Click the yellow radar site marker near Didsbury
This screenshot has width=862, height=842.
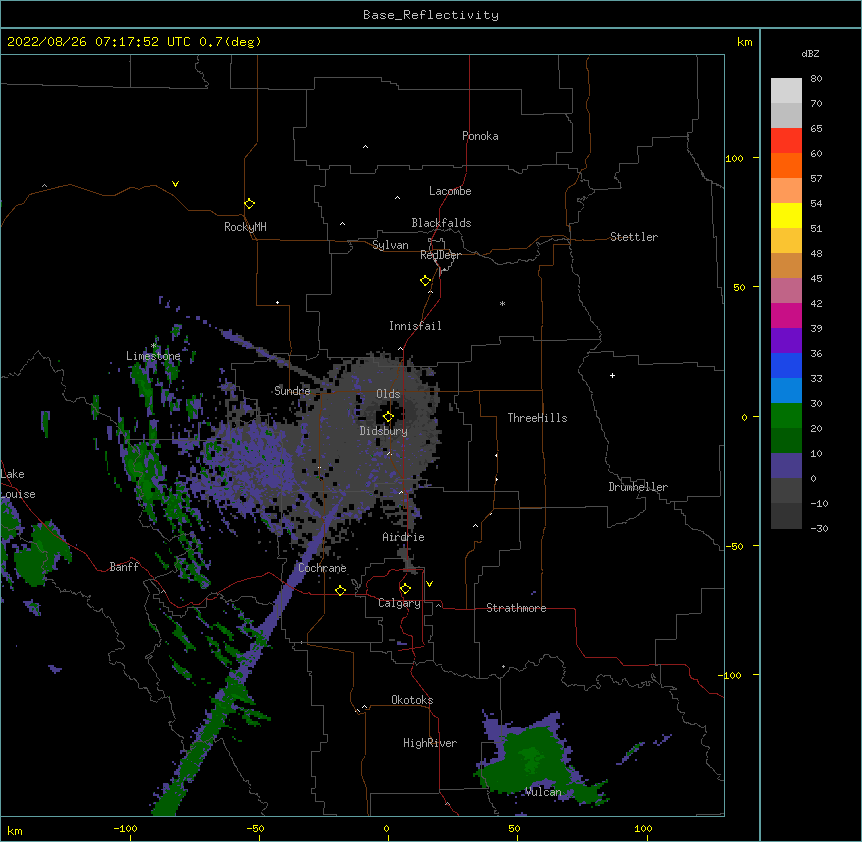click(388, 417)
